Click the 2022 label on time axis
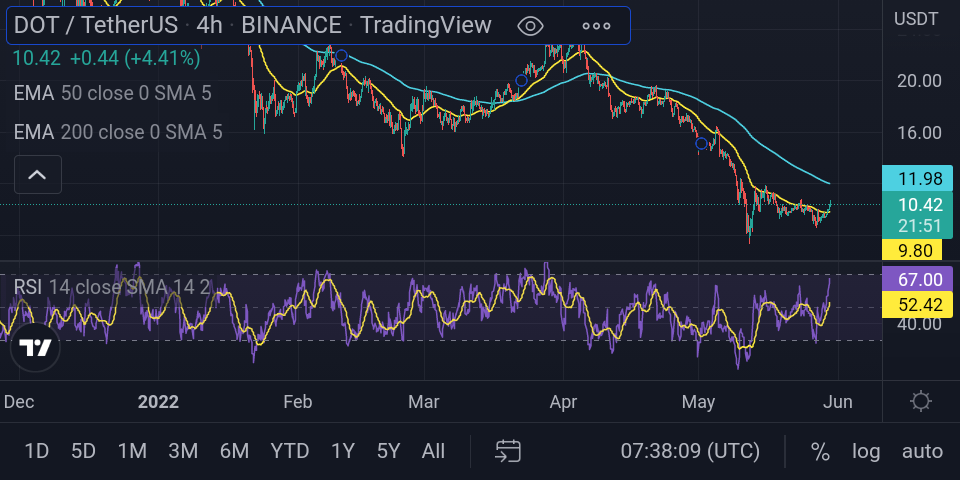 [x=158, y=402]
